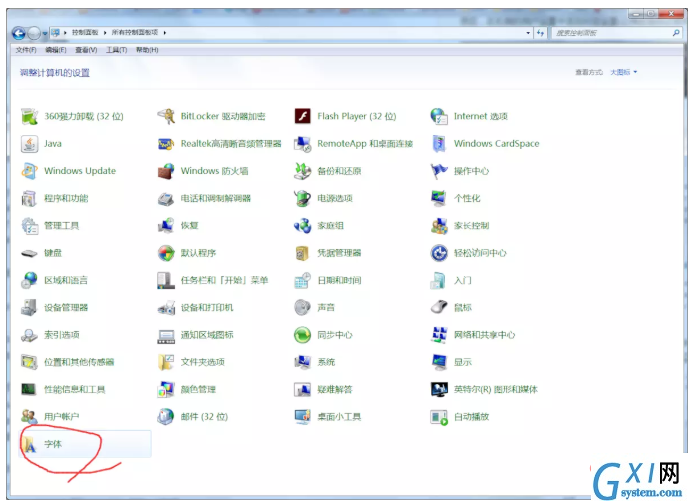Expand the recent pages arrow beside Forward
Viewport: 689px width, 501px height.
click(45, 33)
